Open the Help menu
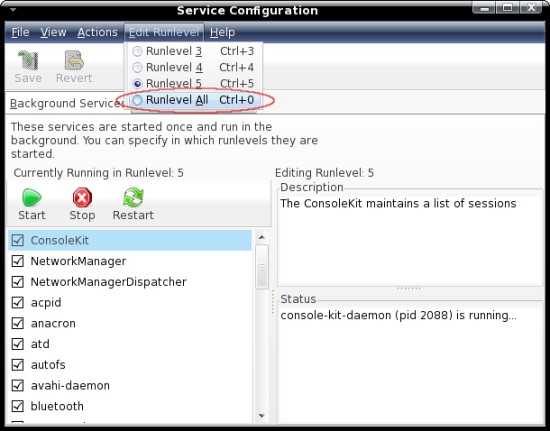The height and width of the screenshot is (431, 550). tap(222, 32)
